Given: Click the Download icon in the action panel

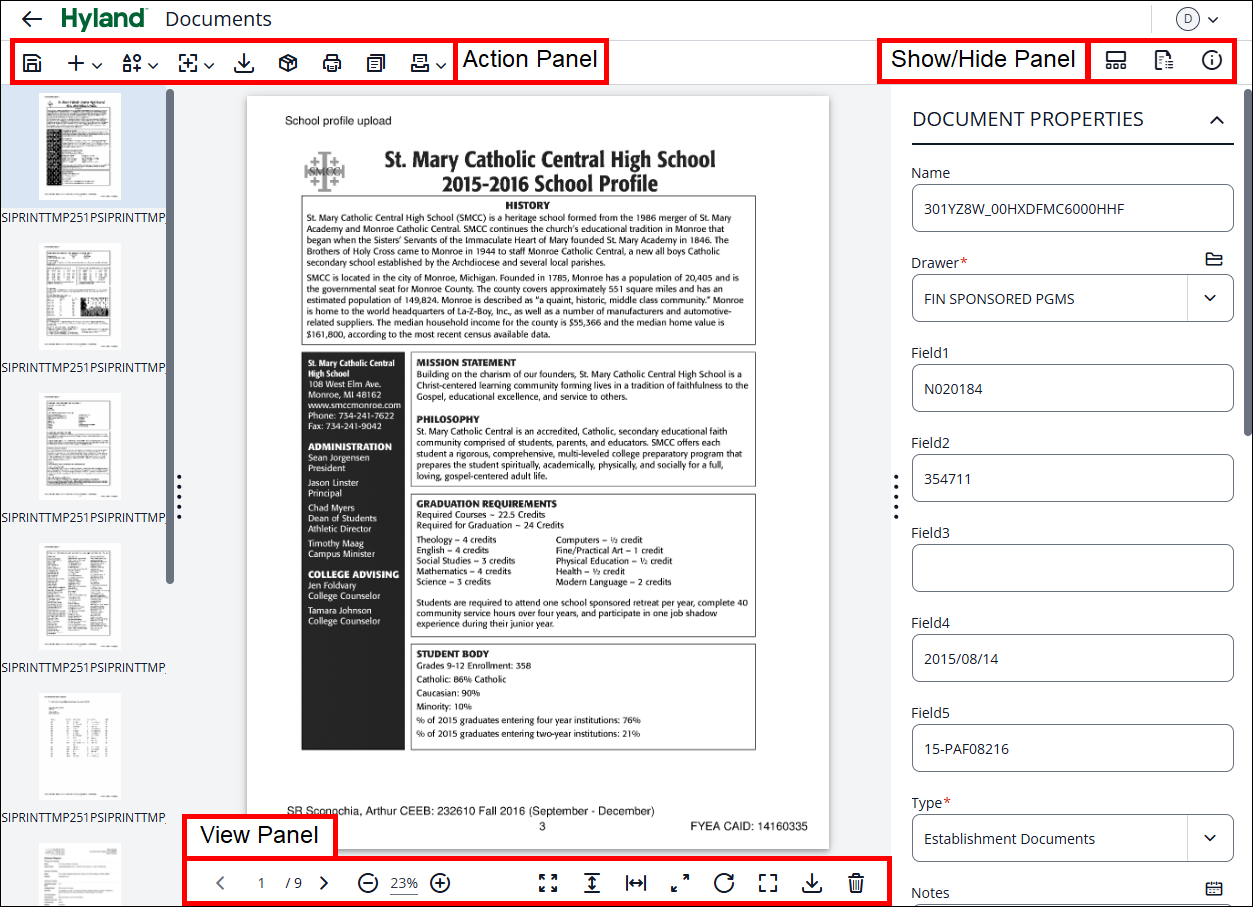Looking at the screenshot, I should [243, 63].
